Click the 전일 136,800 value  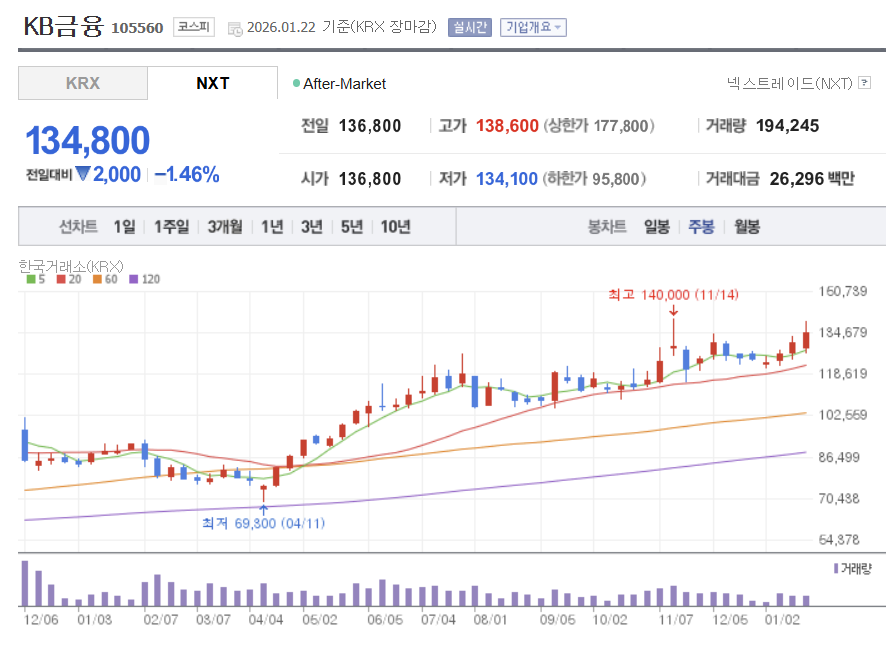[370, 125]
